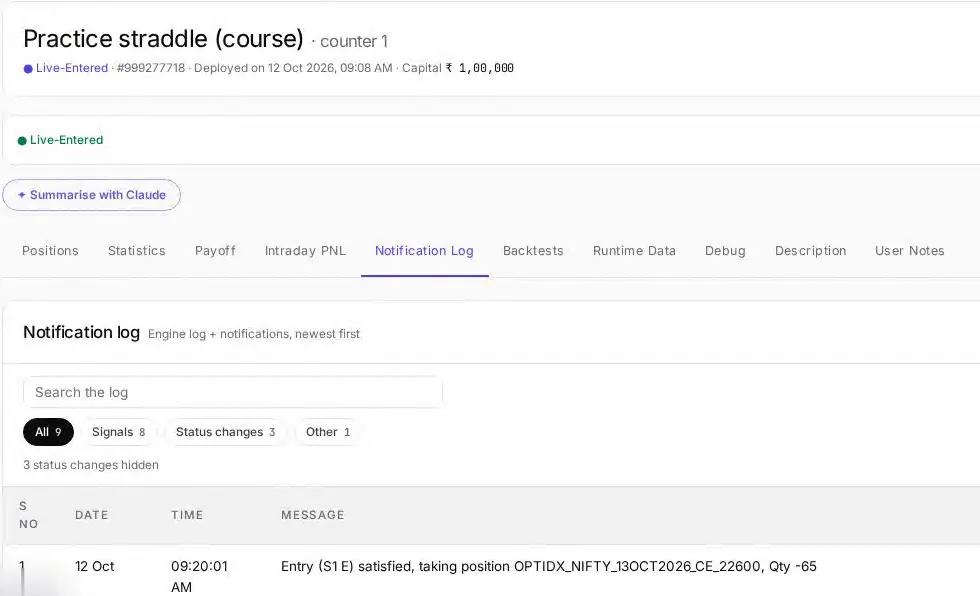The image size is (980, 596).
Task: Click the capital amount ₹ 1,00,000
Action: click(x=480, y=68)
